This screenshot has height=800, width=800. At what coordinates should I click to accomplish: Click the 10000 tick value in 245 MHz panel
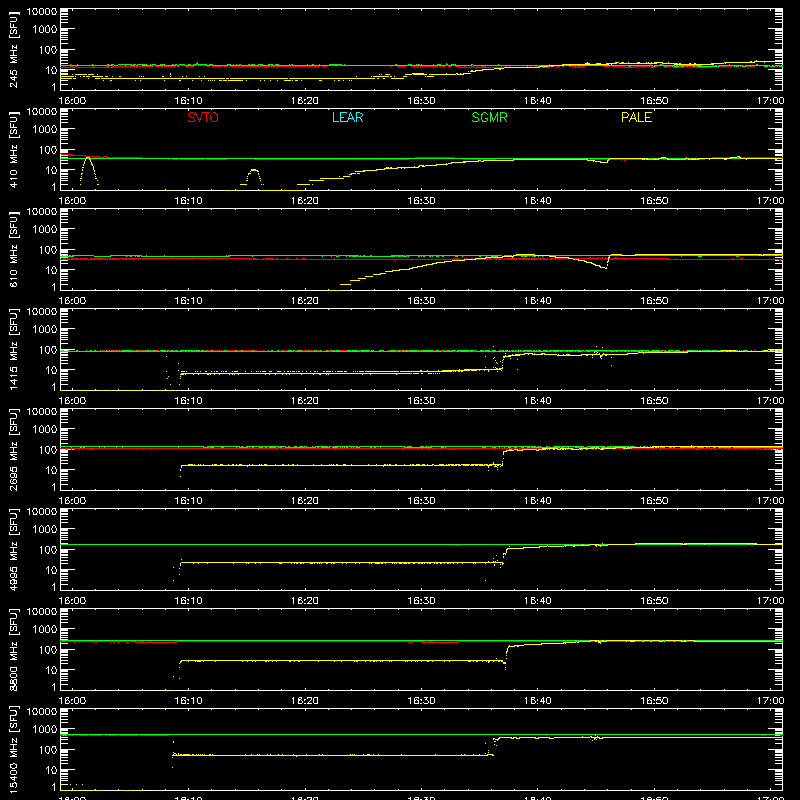click(42, 12)
